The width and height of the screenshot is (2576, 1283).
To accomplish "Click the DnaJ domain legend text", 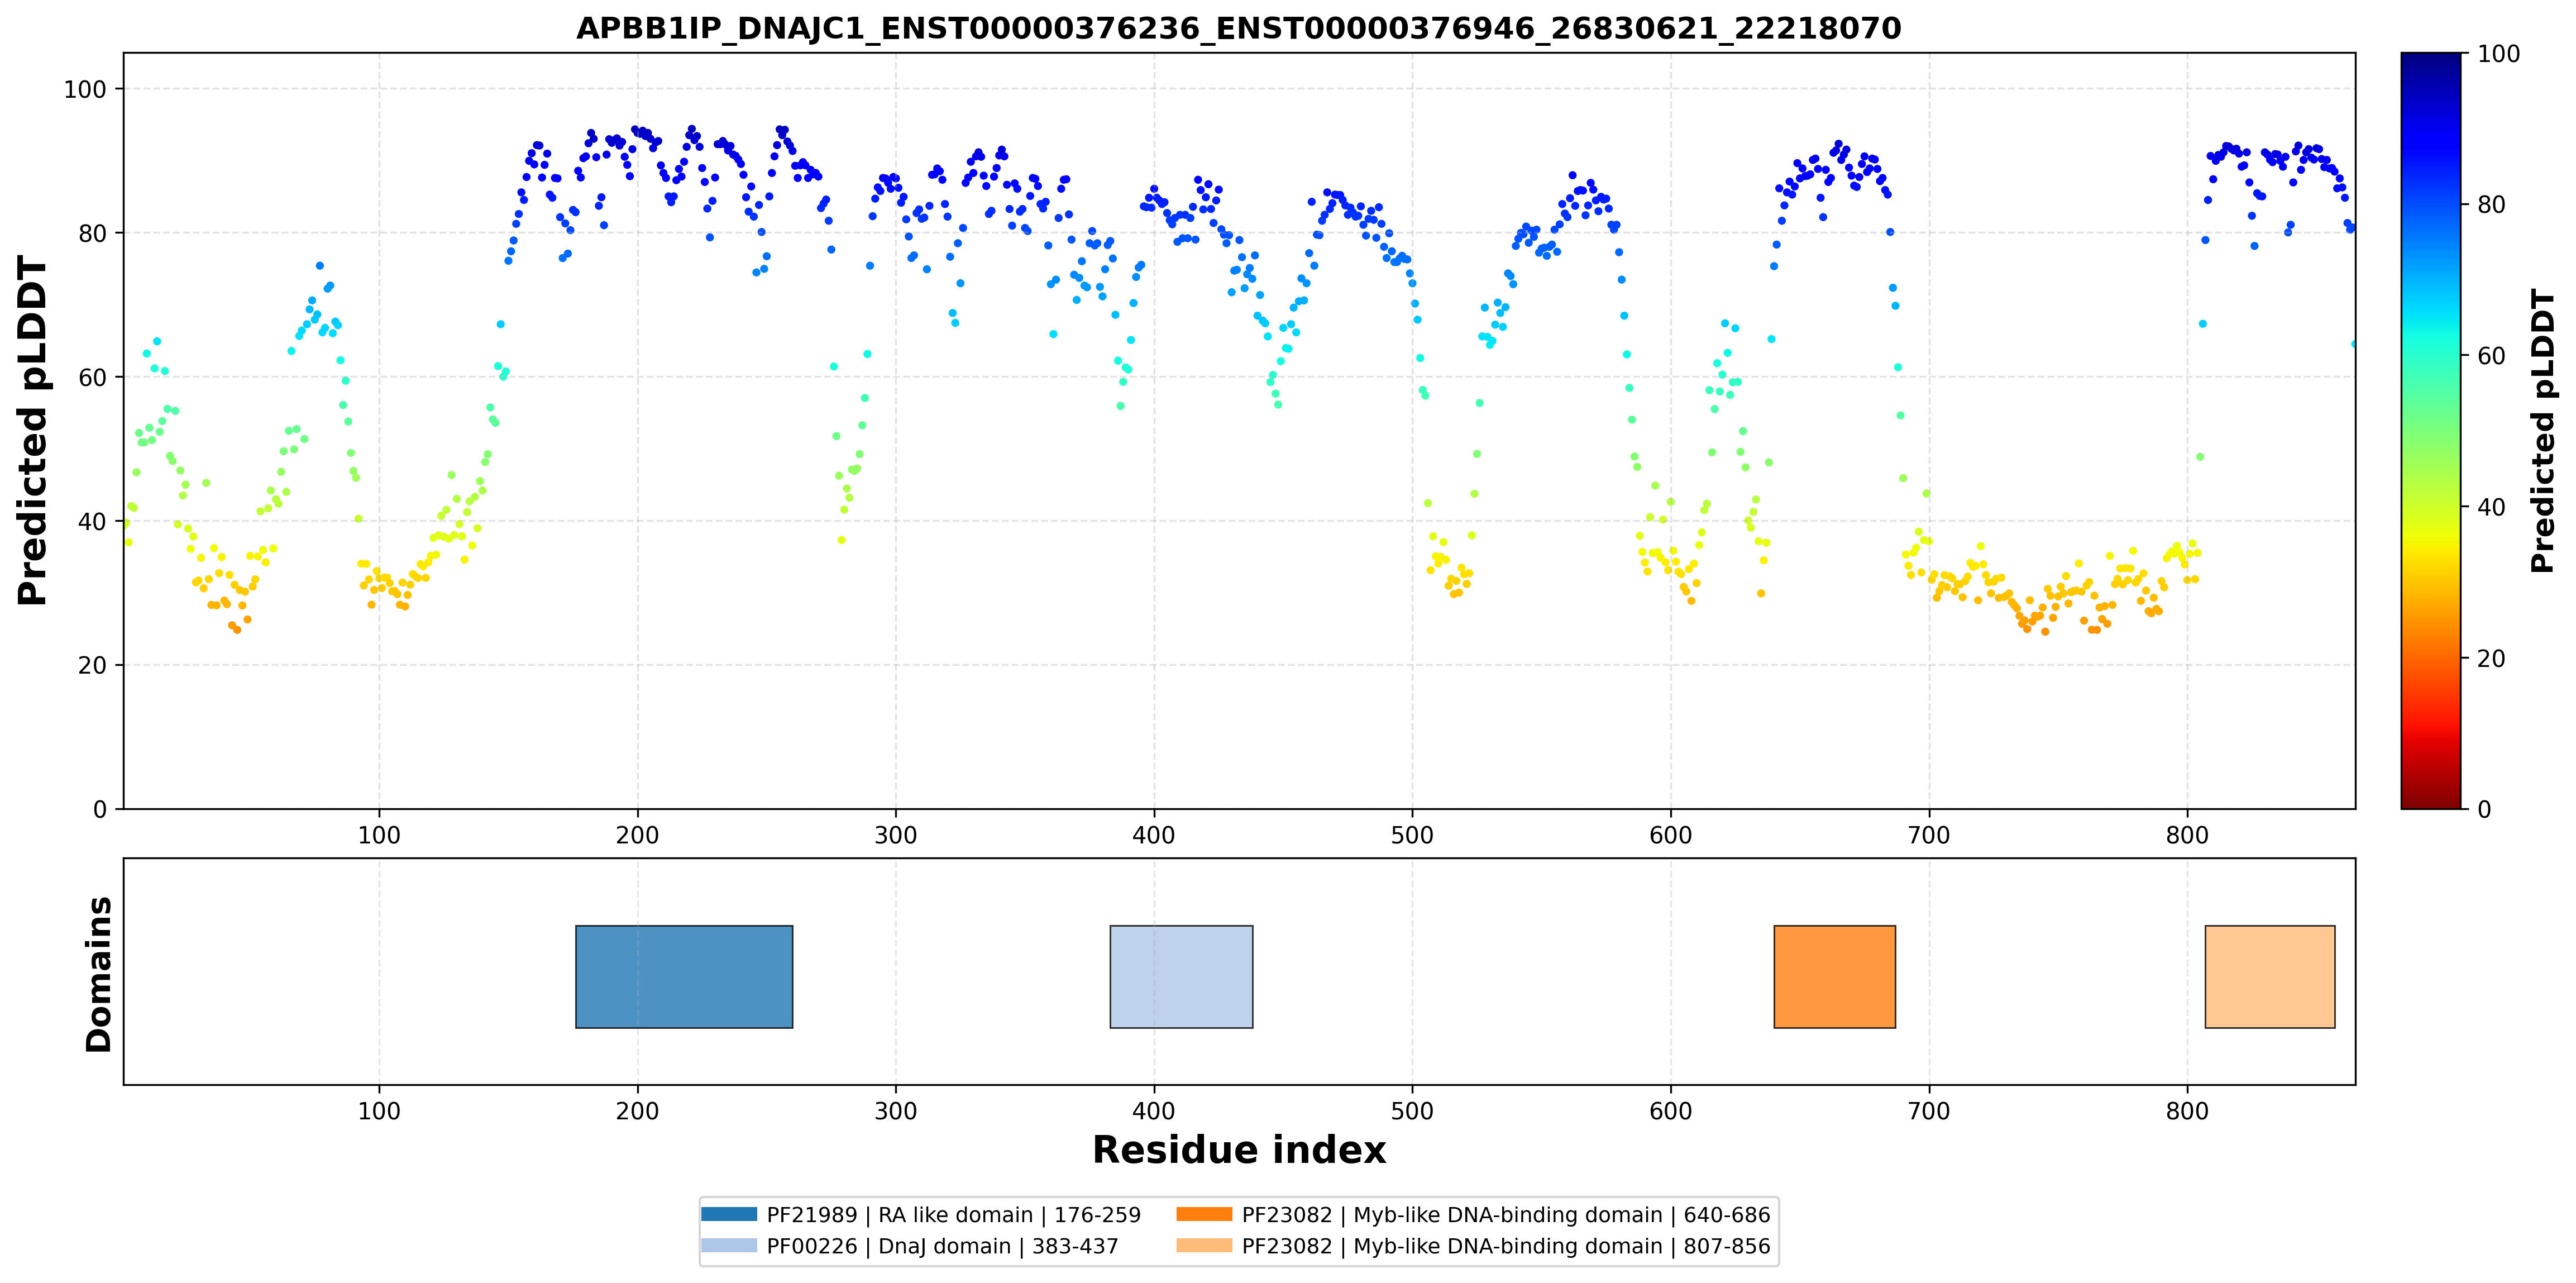I will coord(942,1246).
